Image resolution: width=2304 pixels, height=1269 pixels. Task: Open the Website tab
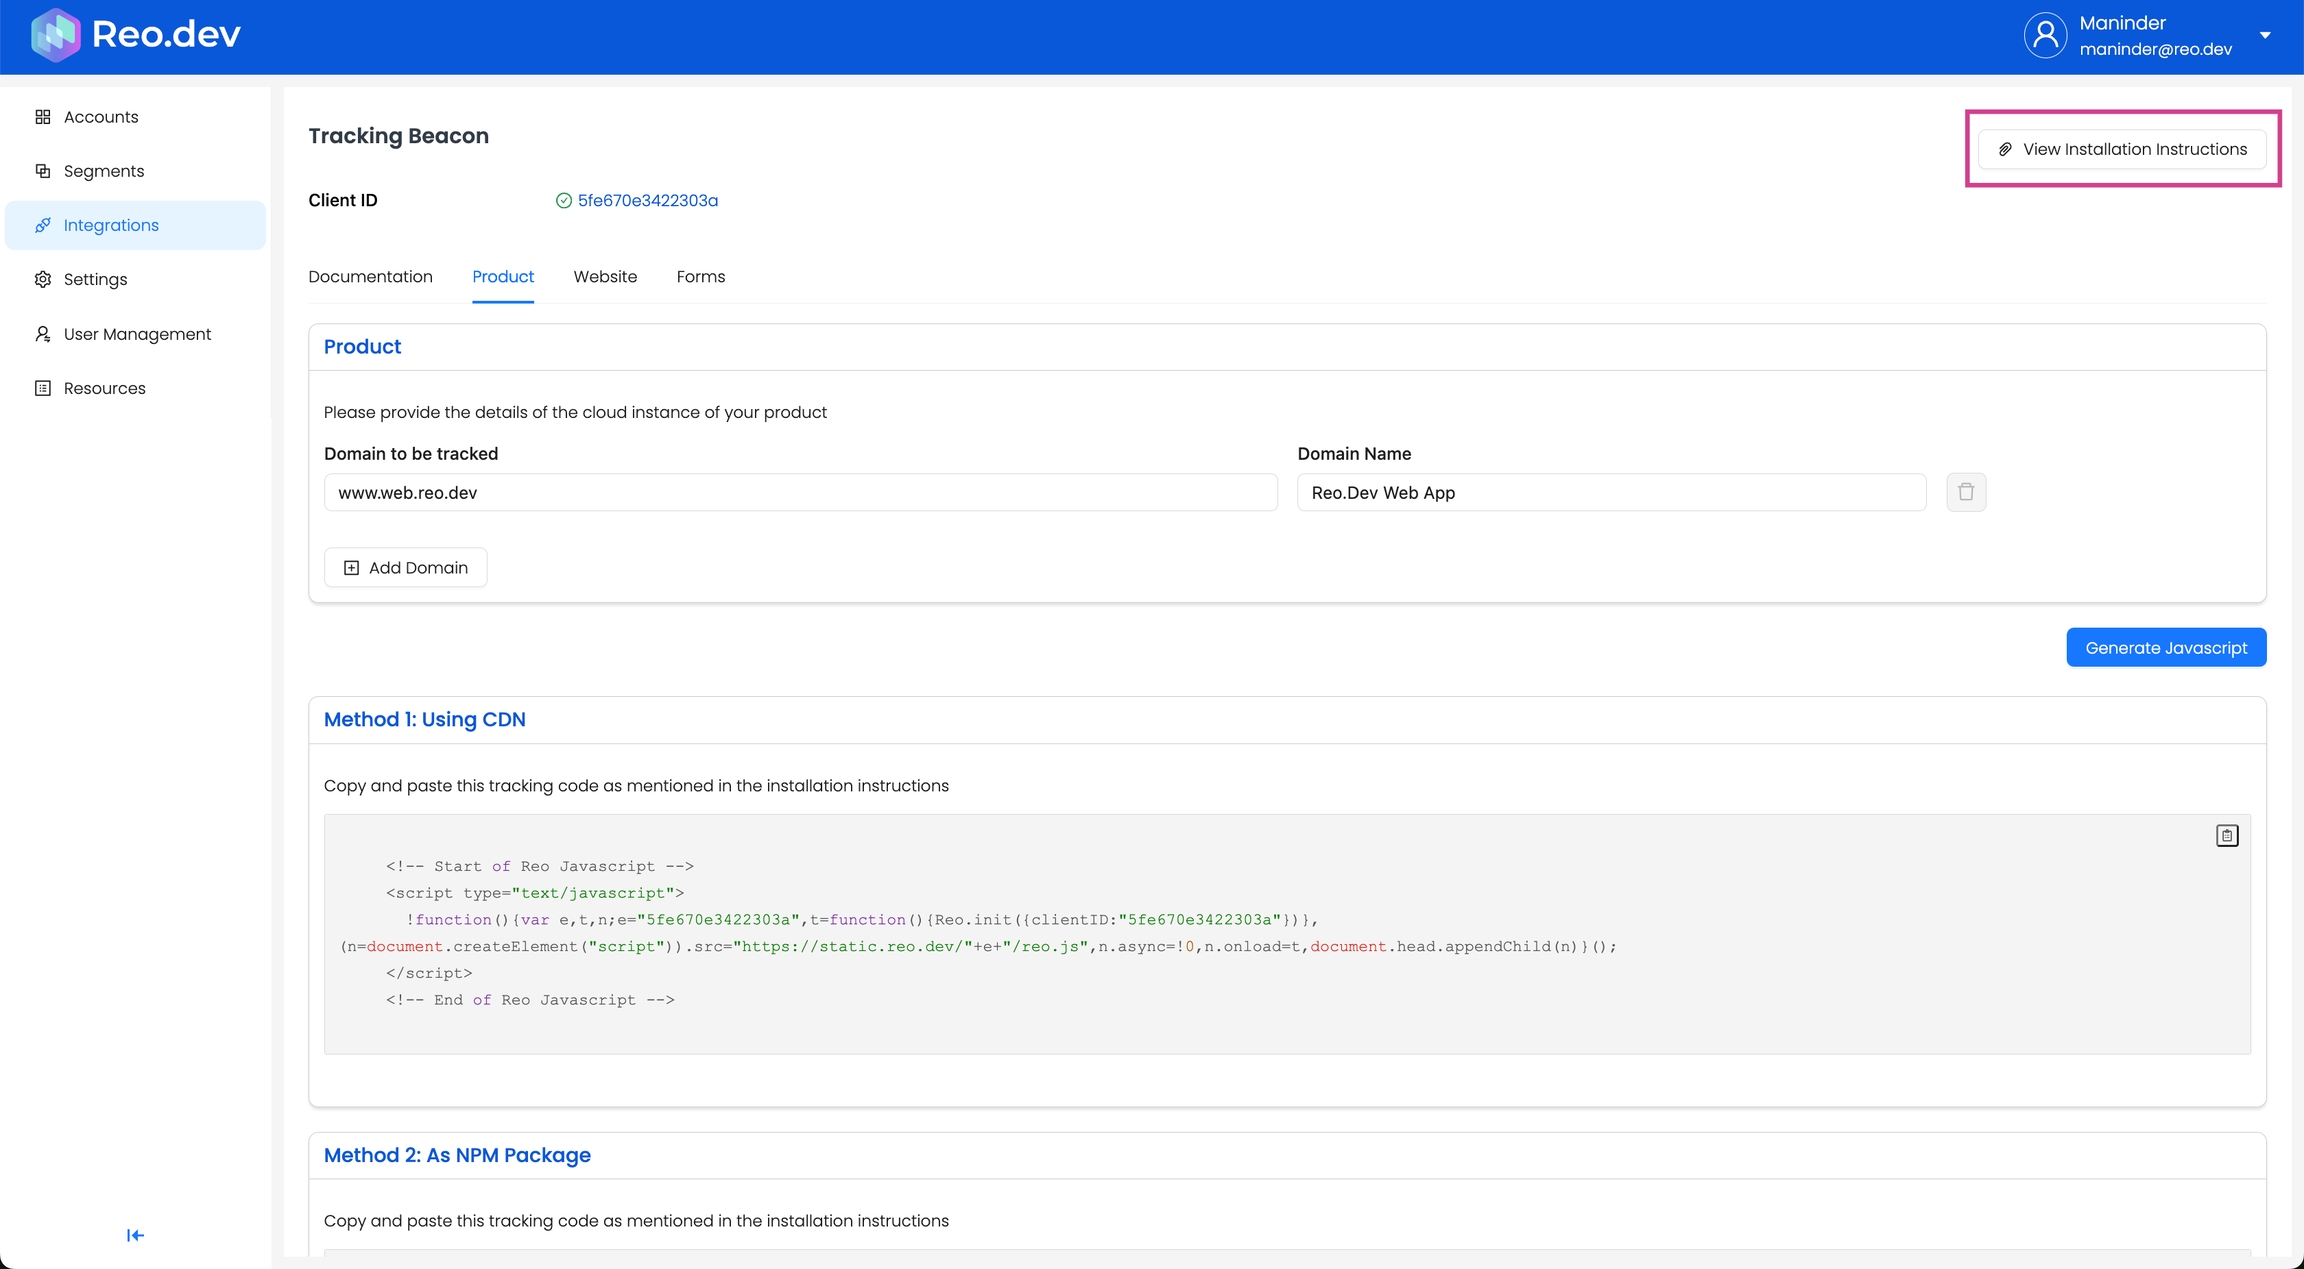605,277
